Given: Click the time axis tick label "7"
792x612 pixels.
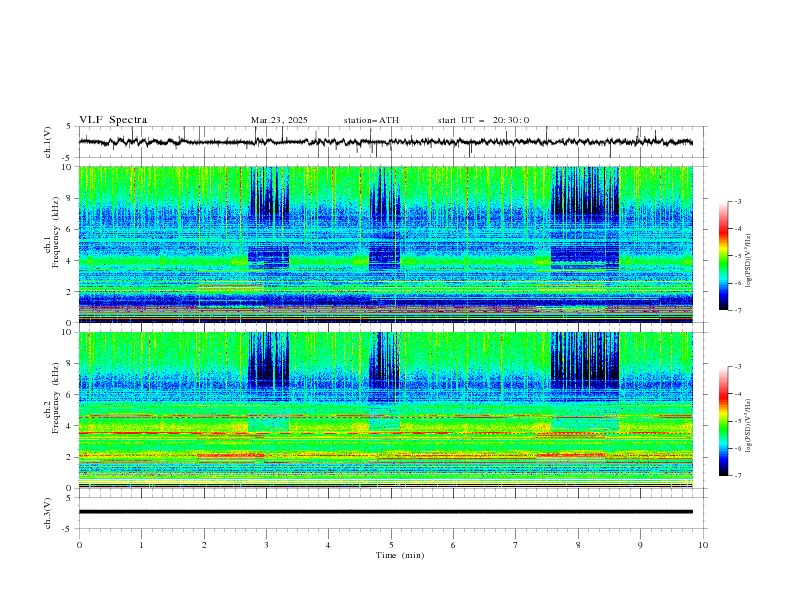Looking at the screenshot, I should click(x=516, y=545).
